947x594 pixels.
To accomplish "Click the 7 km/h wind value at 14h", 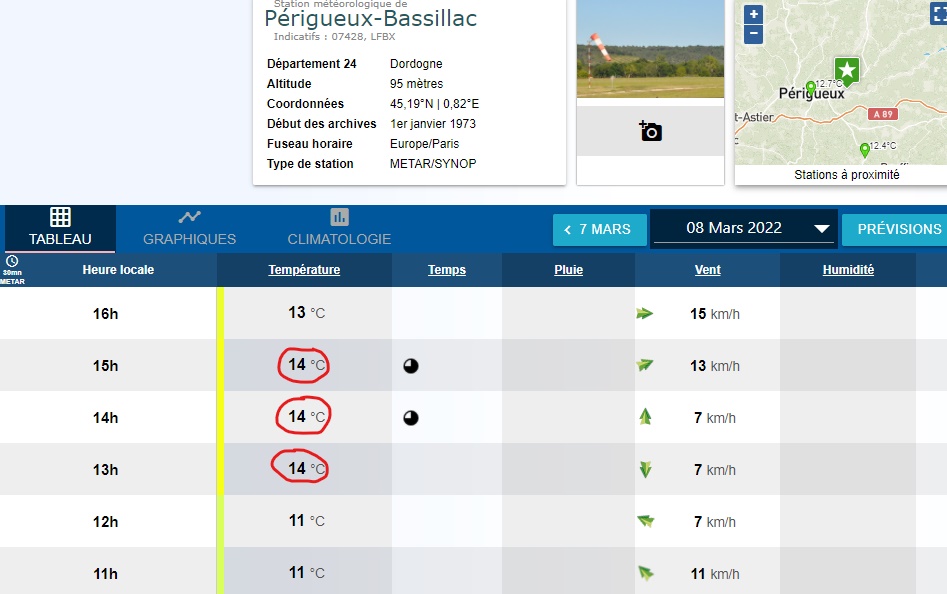I will point(715,418).
